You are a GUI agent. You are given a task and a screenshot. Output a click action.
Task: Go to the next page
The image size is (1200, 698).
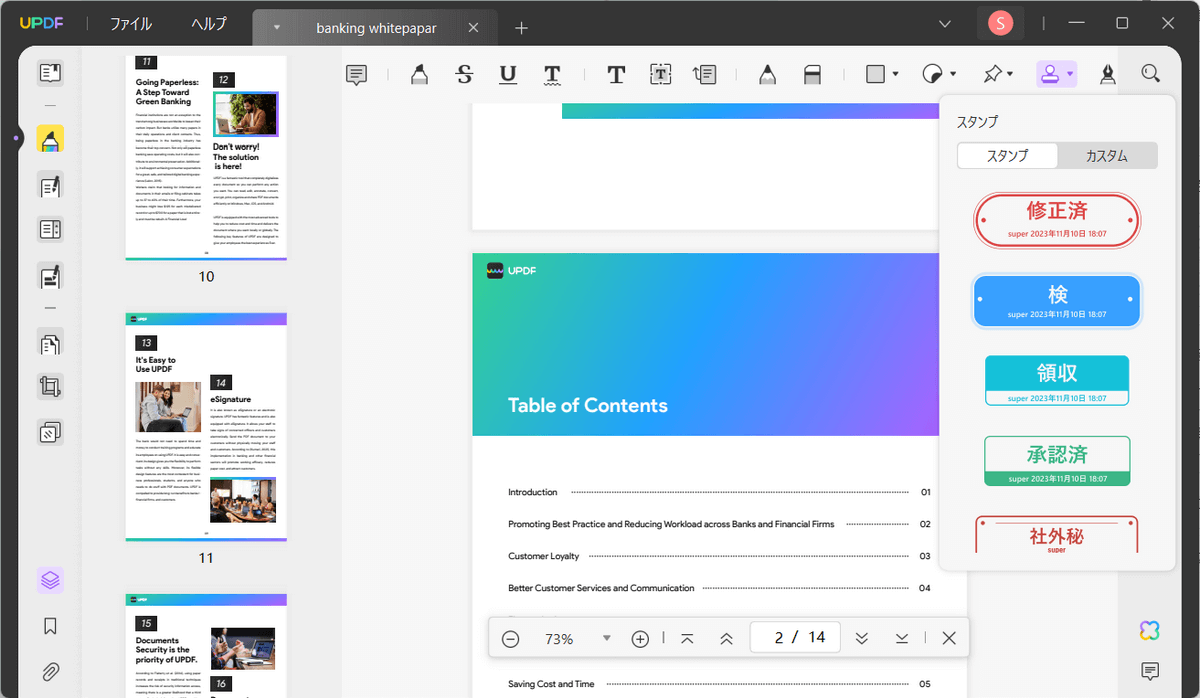tap(862, 638)
